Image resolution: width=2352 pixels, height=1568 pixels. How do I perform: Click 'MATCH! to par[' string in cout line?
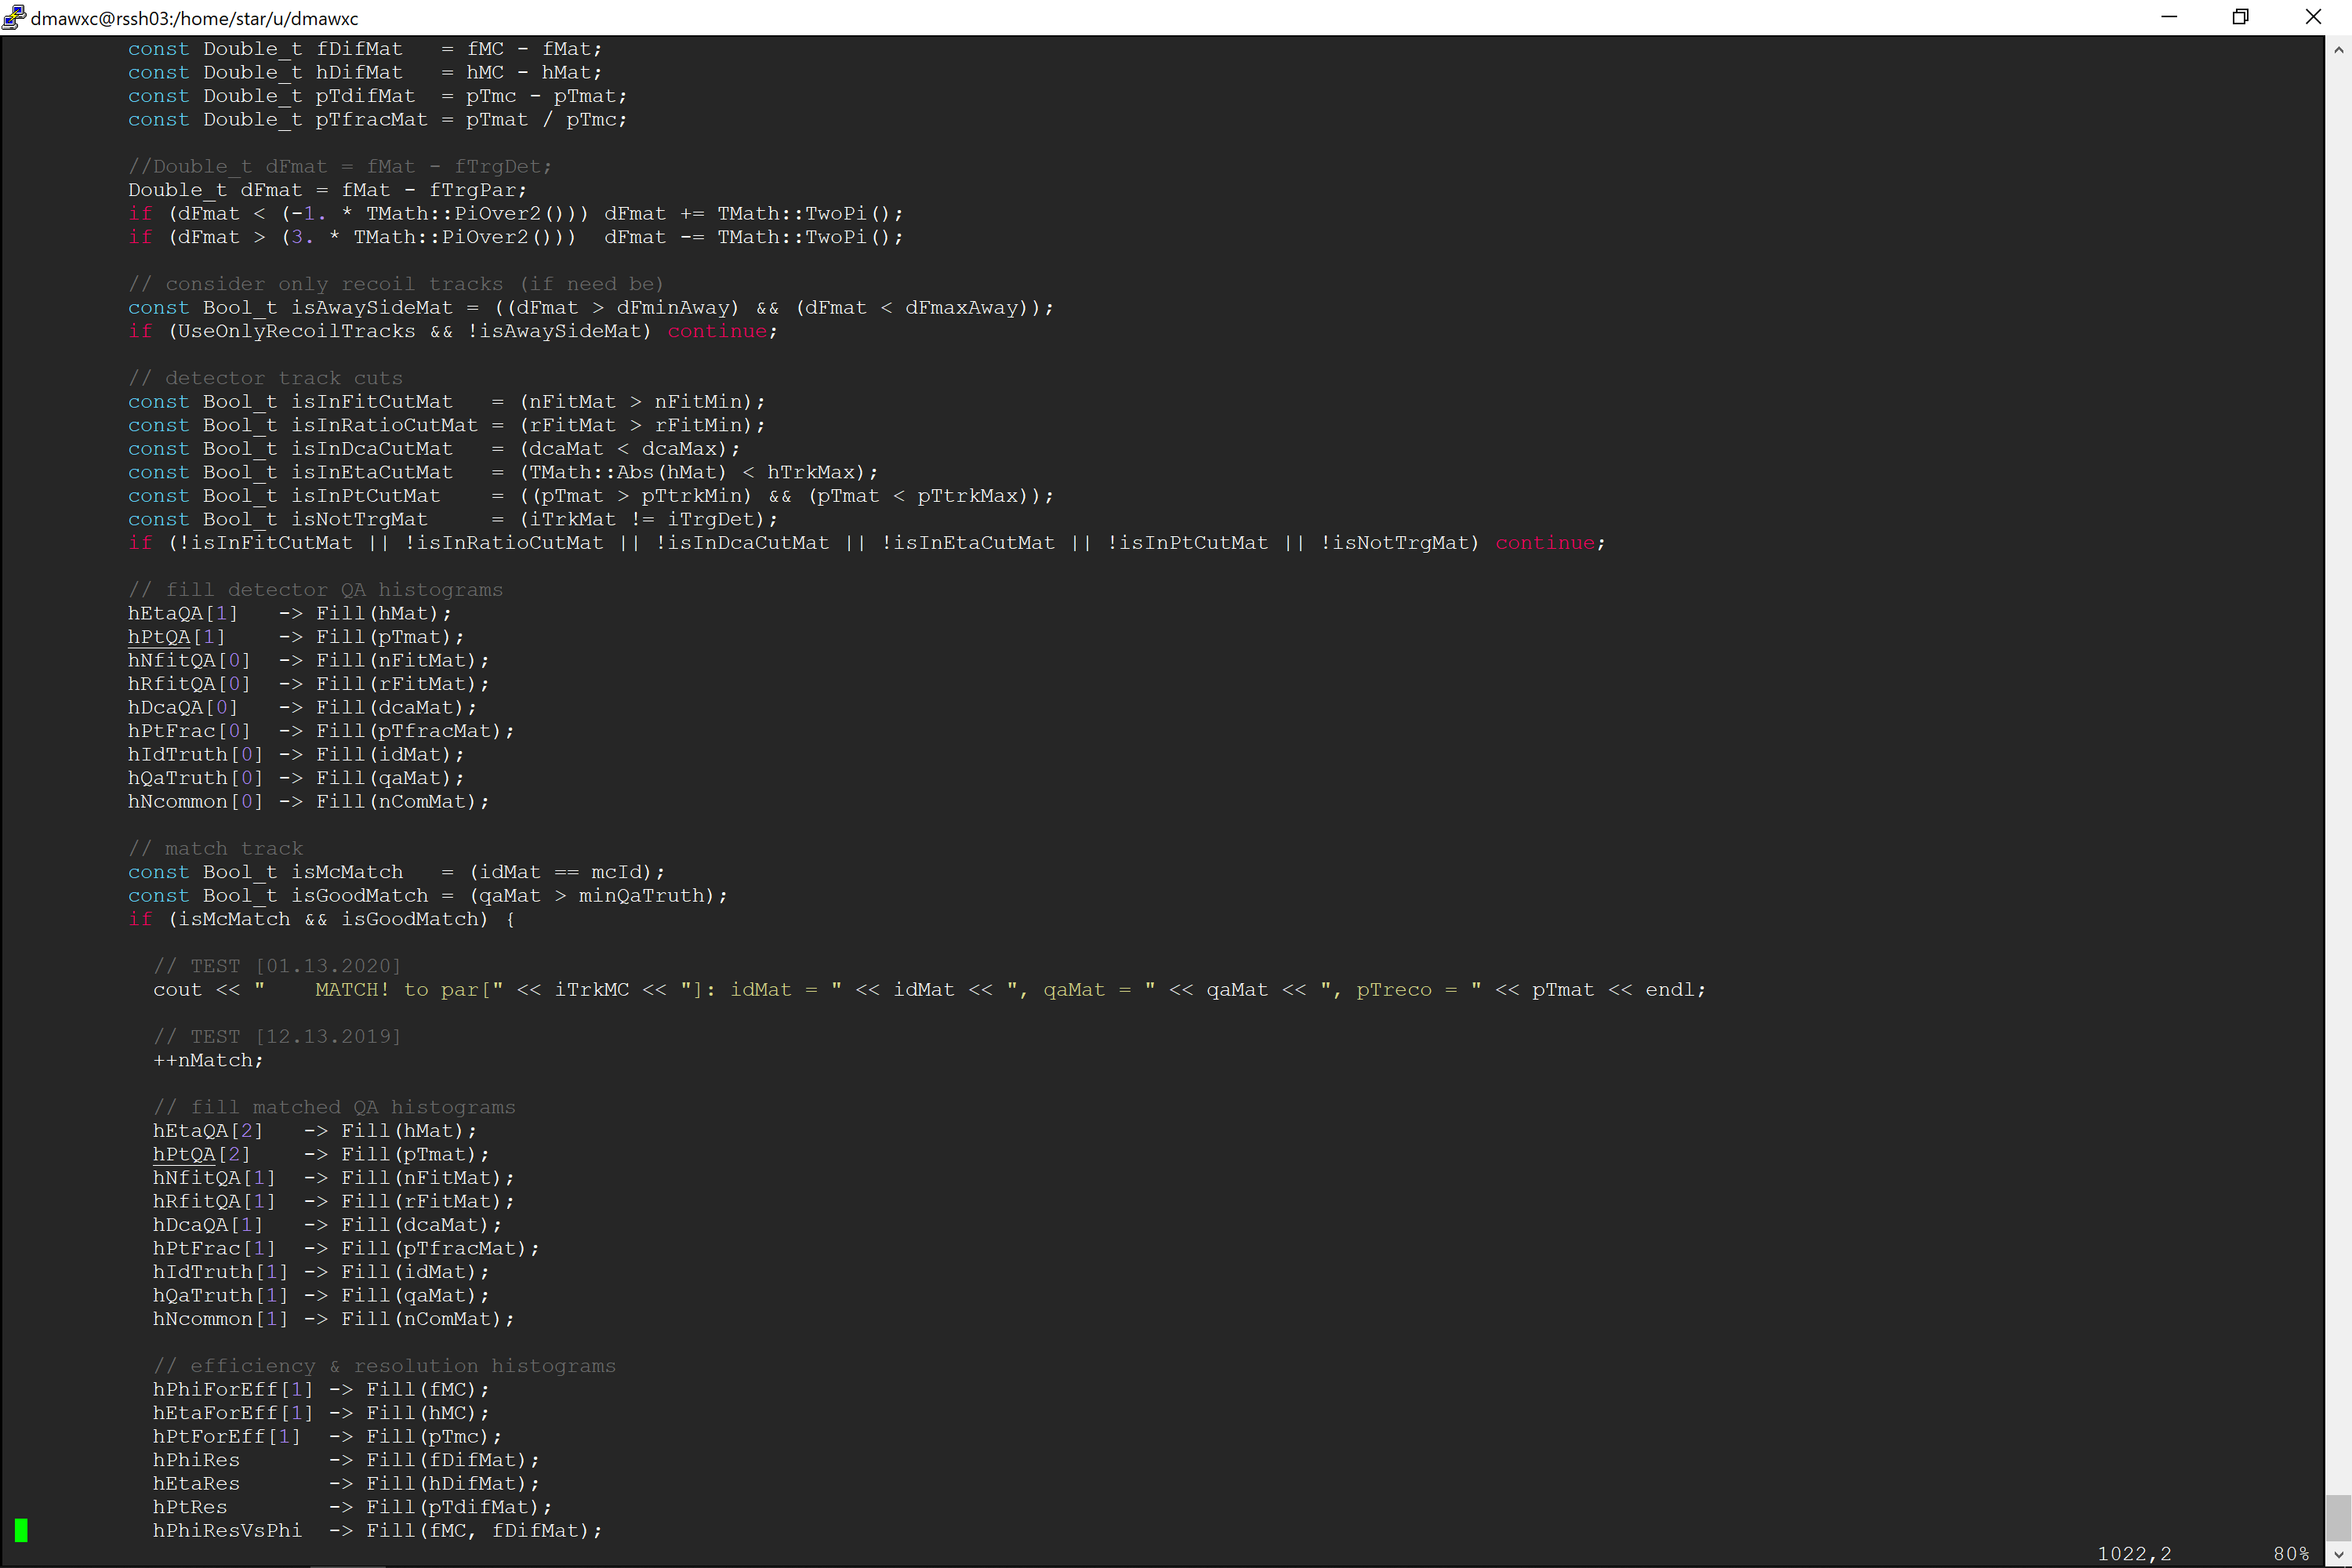point(409,989)
